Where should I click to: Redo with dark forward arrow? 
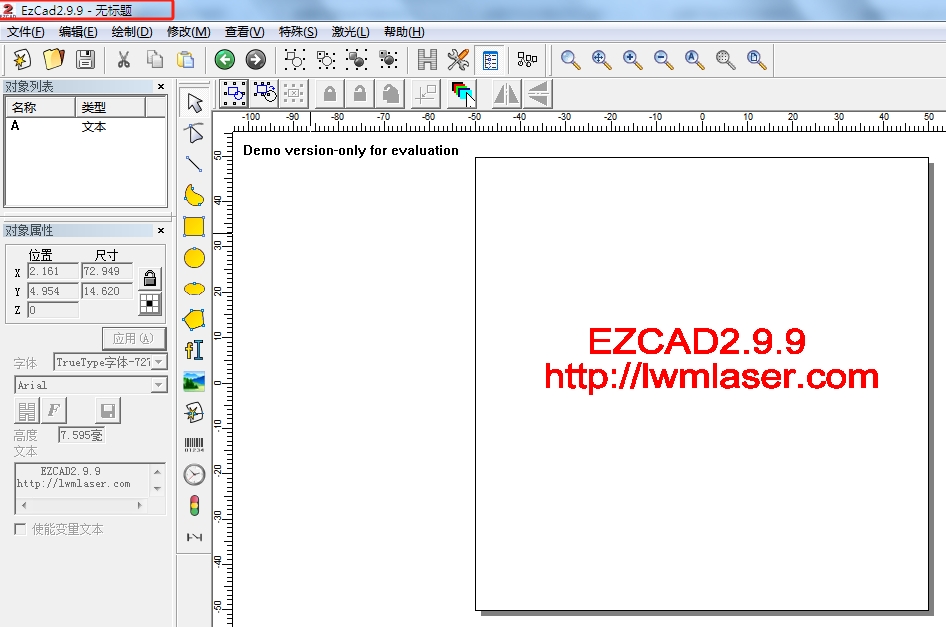point(256,59)
